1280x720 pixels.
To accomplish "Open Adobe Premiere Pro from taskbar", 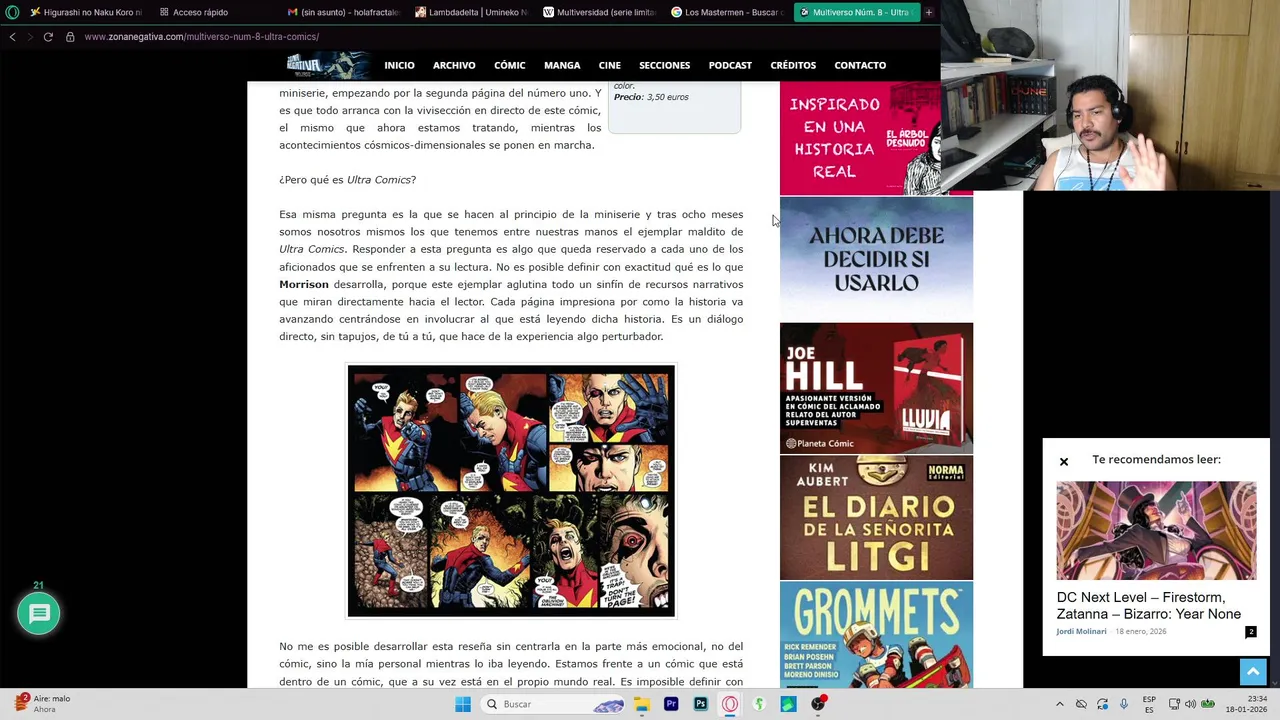I will pos(671,704).
